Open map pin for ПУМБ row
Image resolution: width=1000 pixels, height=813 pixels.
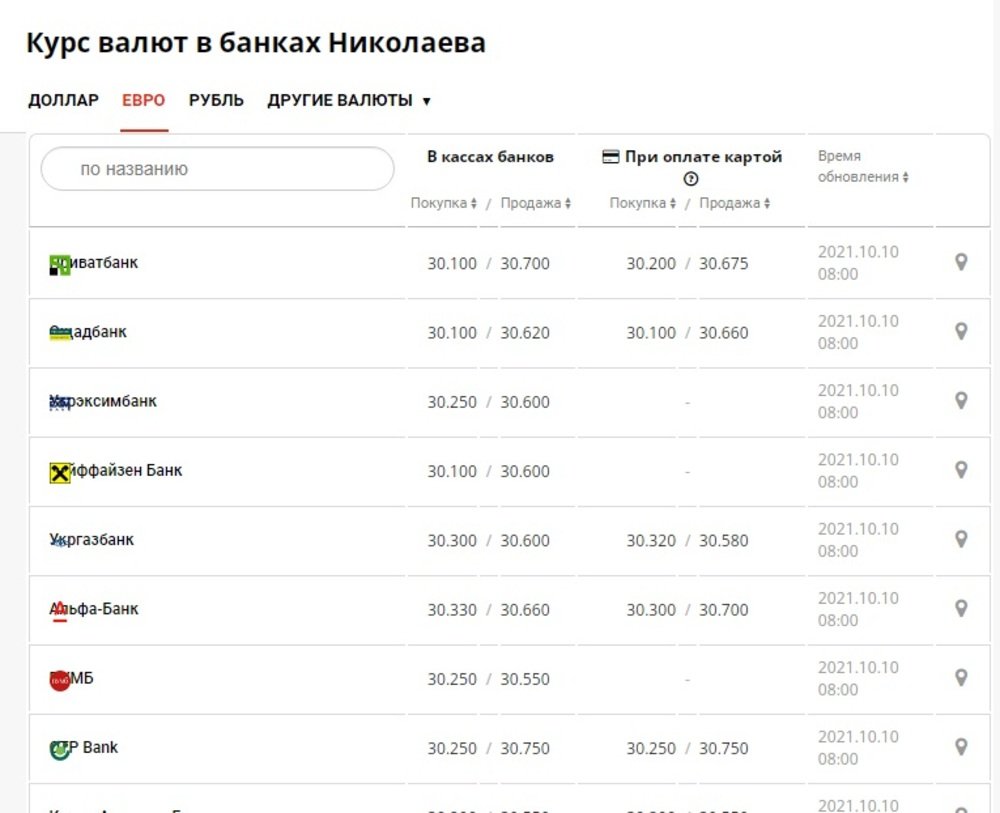pos(961,678)
